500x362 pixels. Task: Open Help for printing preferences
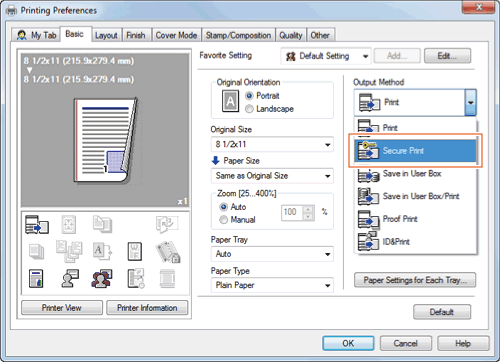(x=463, y=343)
